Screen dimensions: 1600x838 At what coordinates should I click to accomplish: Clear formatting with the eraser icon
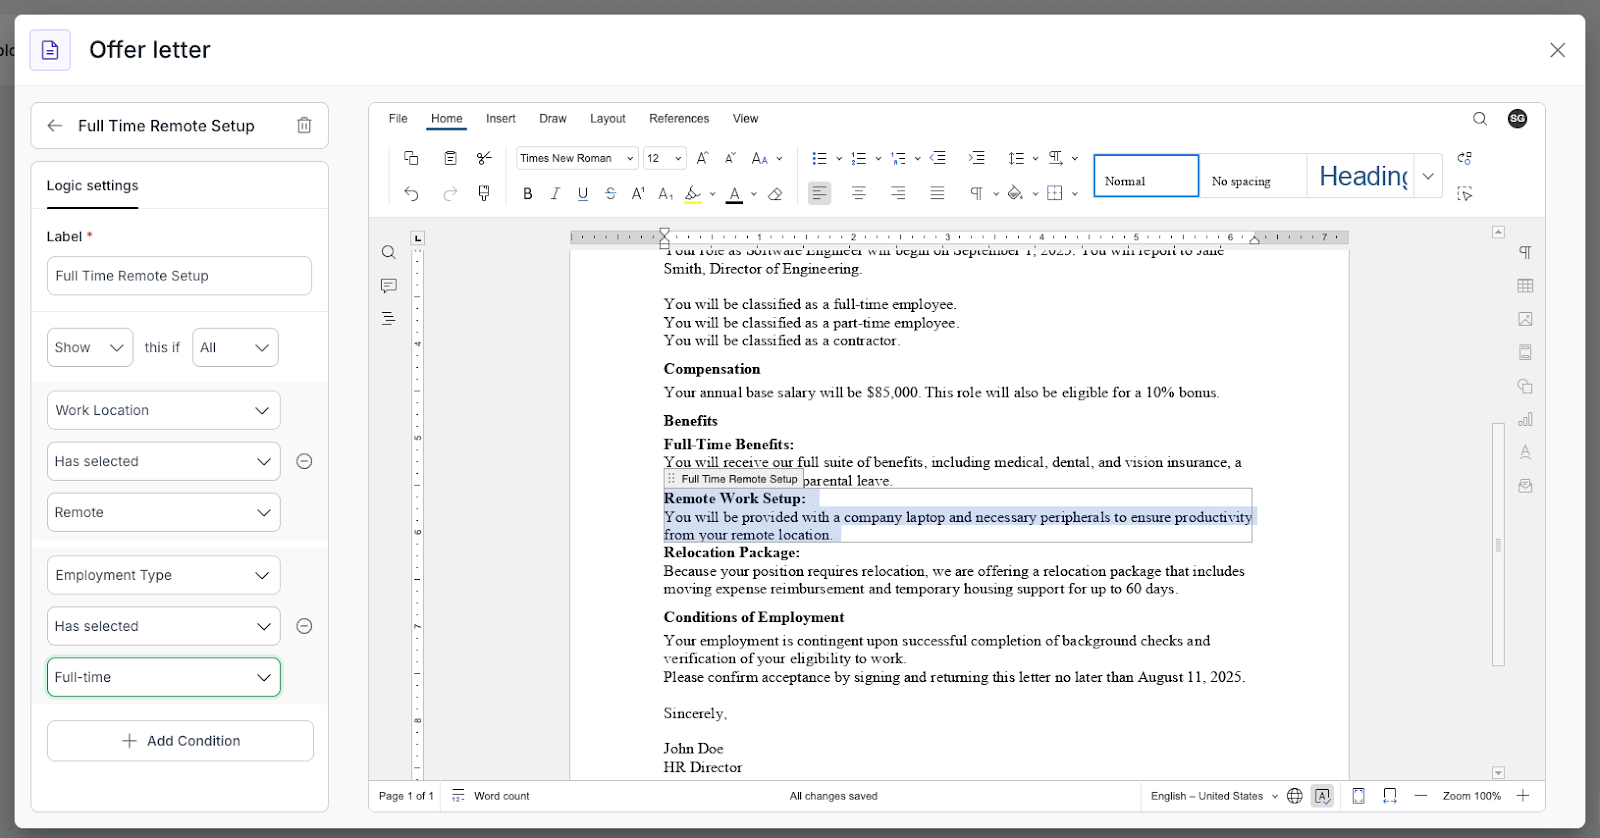[x=775, y=194]
